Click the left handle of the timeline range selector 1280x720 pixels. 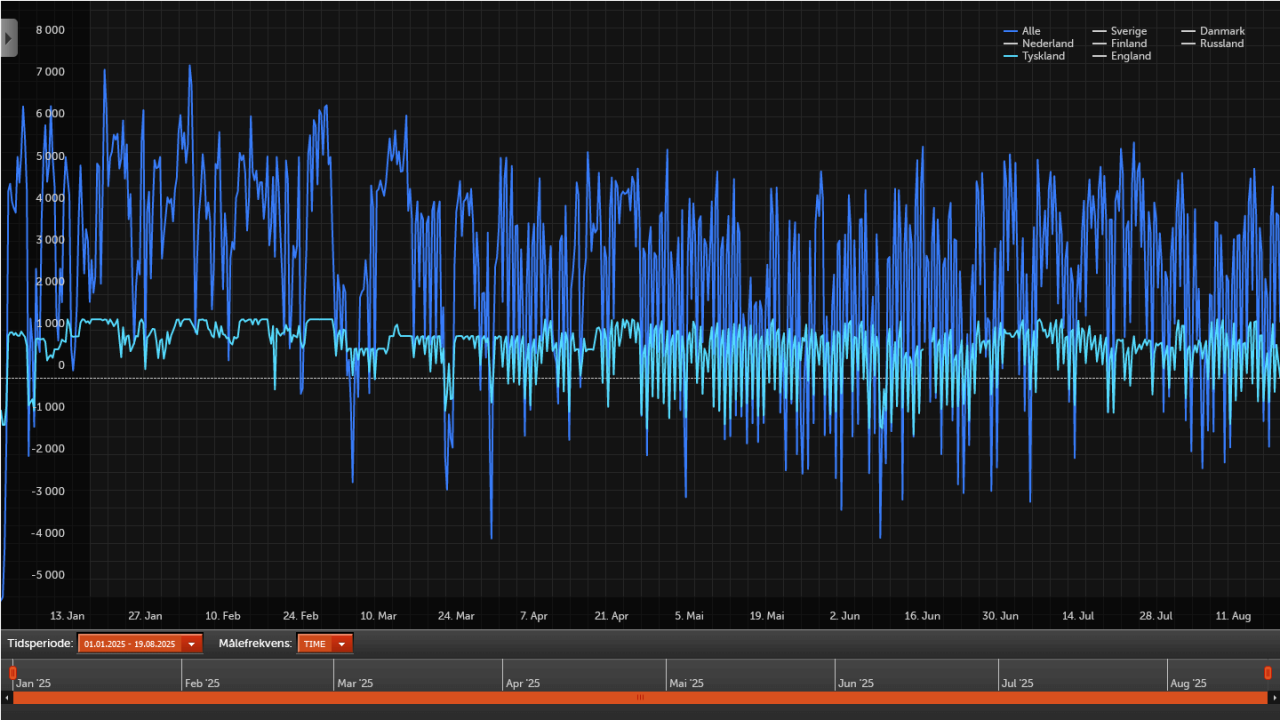coord(13,673)
